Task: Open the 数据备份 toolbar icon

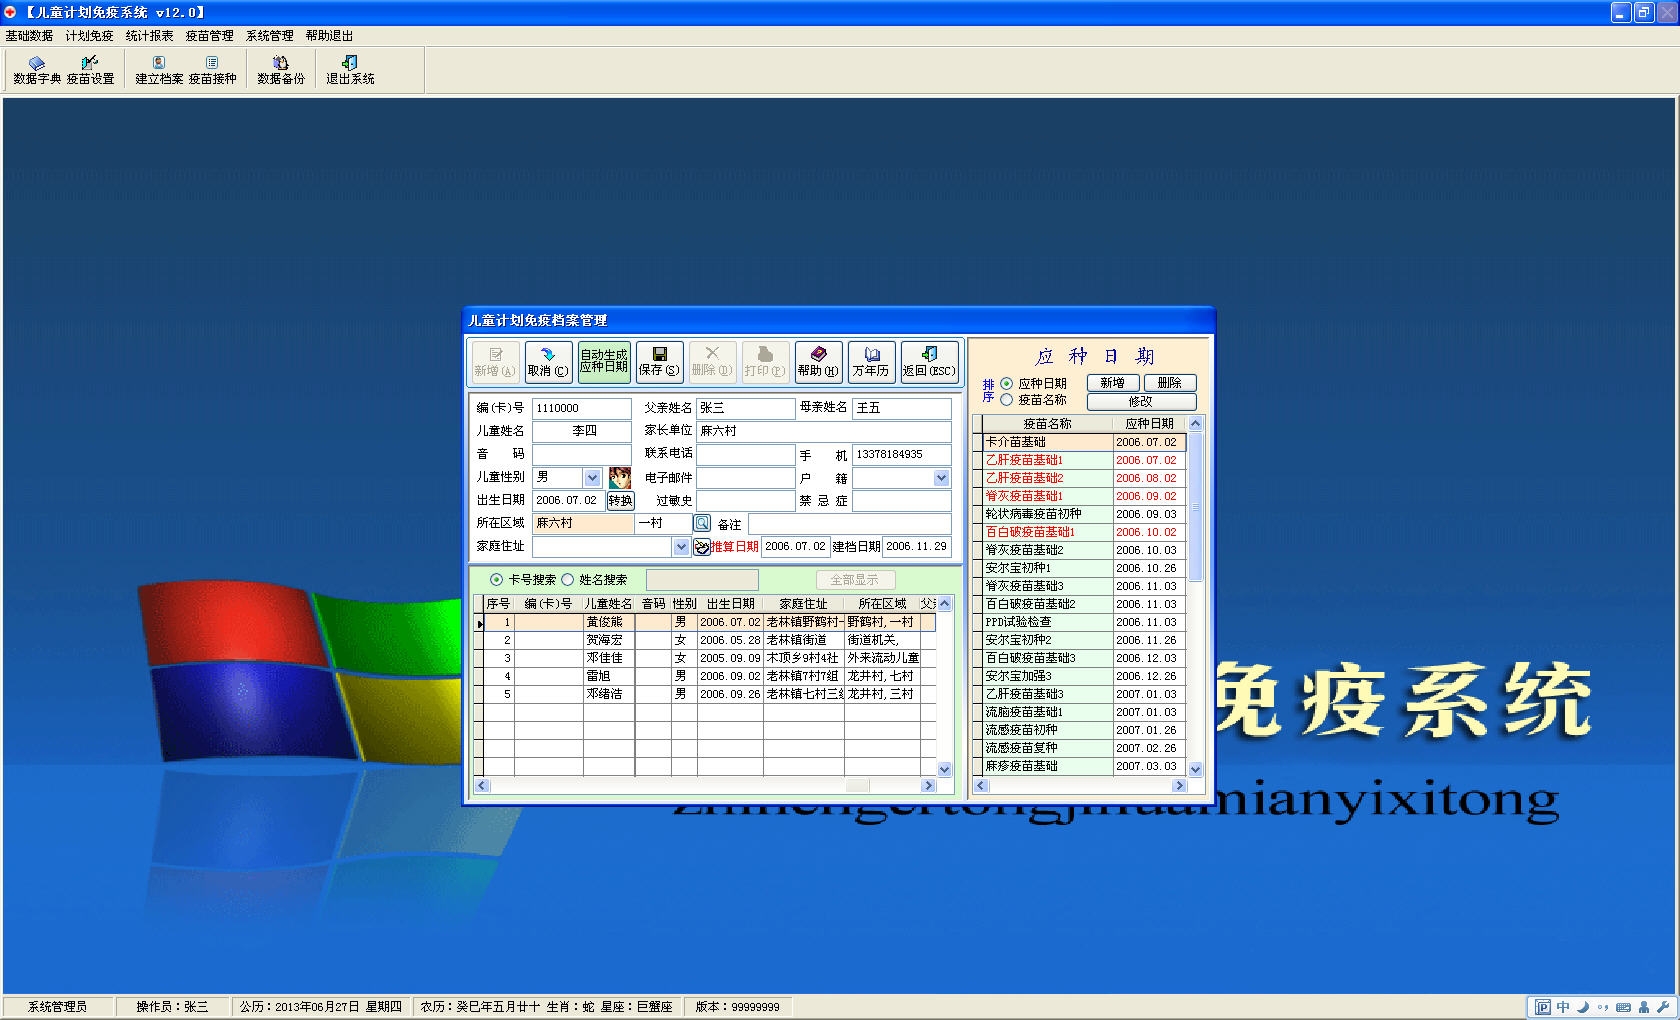Action: (x=281, y=70)
